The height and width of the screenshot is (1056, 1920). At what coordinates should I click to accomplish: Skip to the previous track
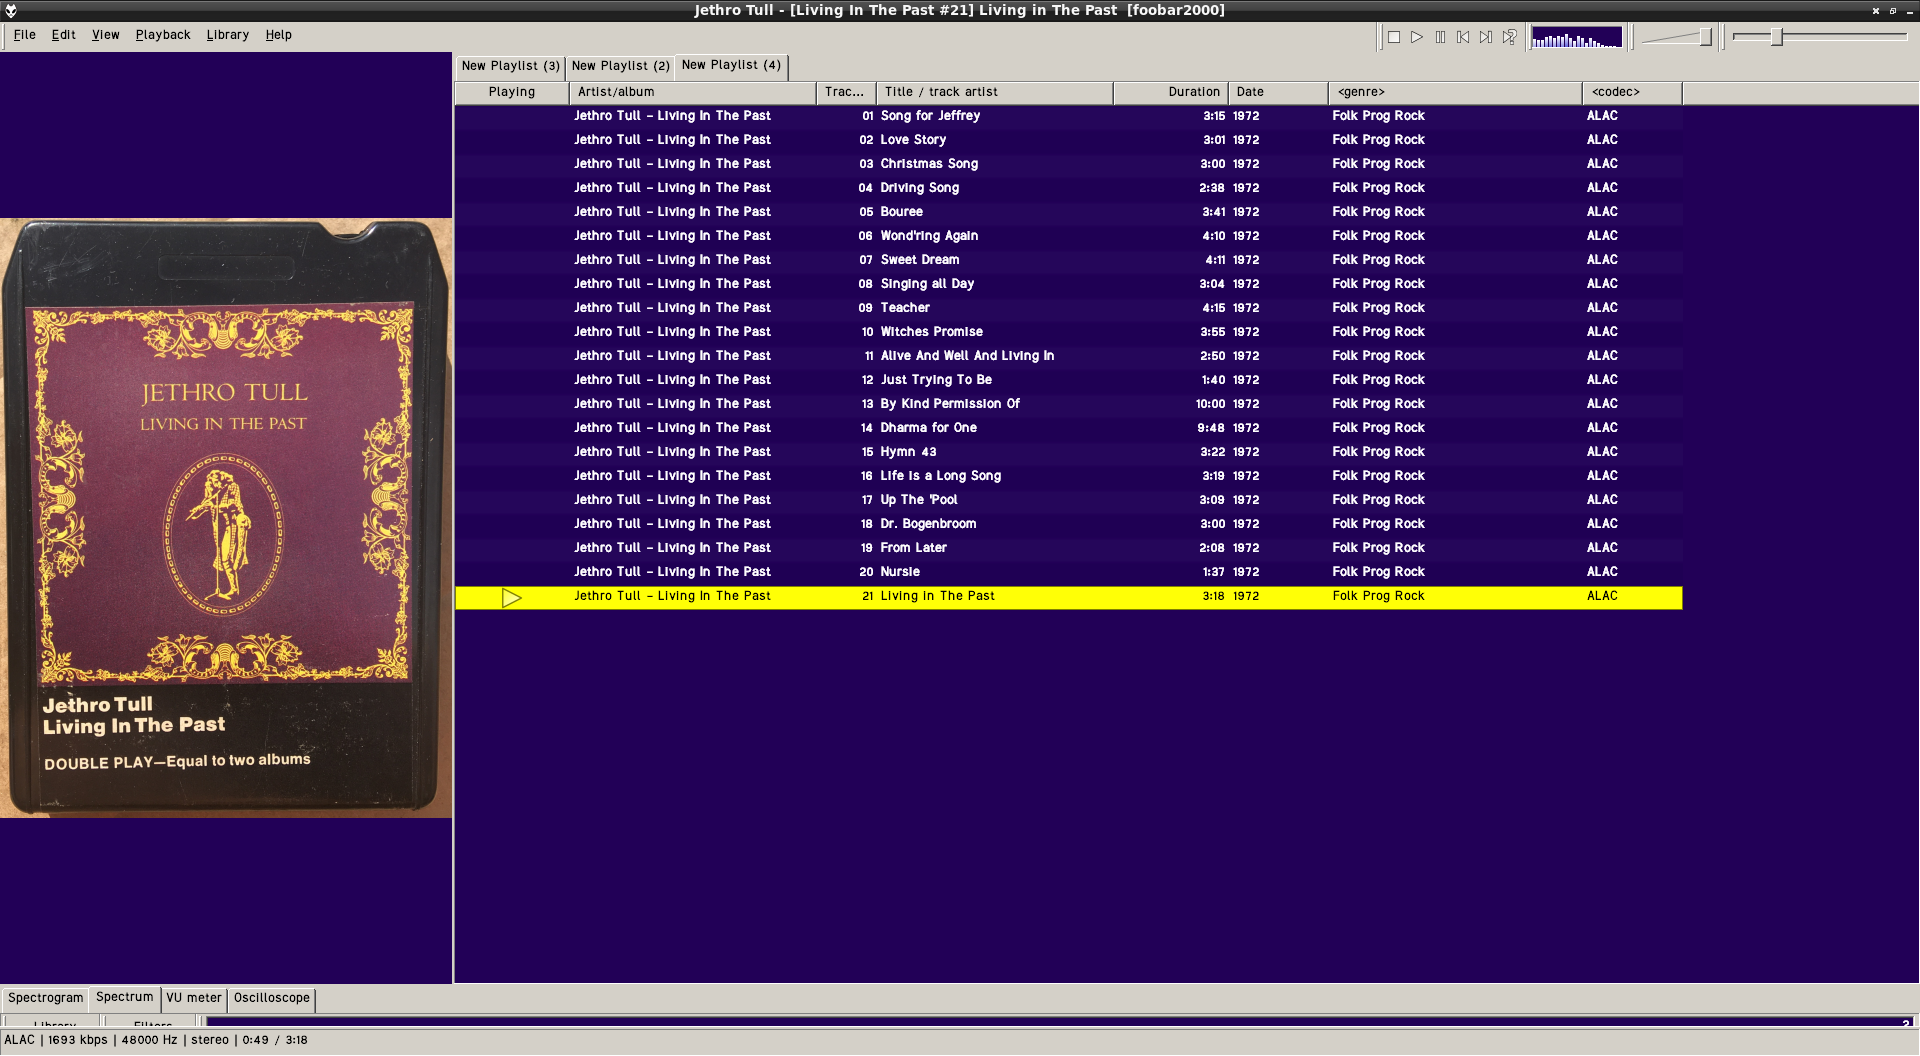pos(1463,37)
